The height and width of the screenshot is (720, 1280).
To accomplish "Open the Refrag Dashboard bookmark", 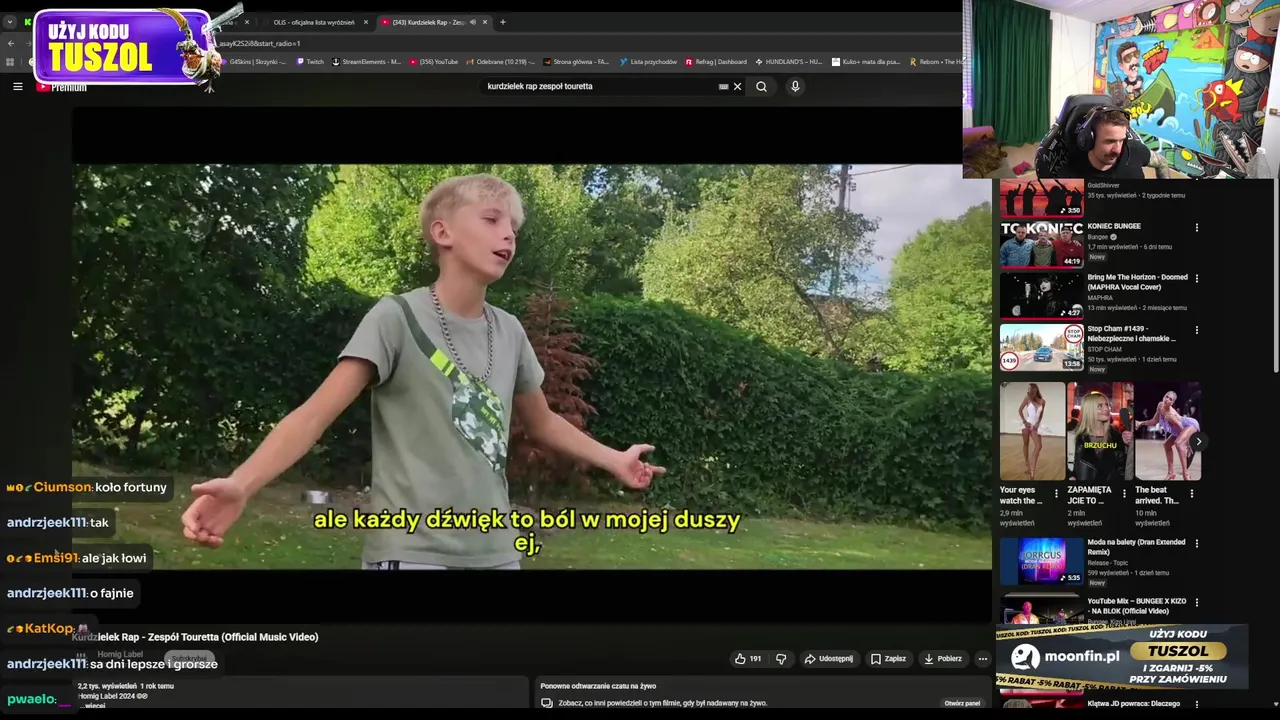I will 716,62.
